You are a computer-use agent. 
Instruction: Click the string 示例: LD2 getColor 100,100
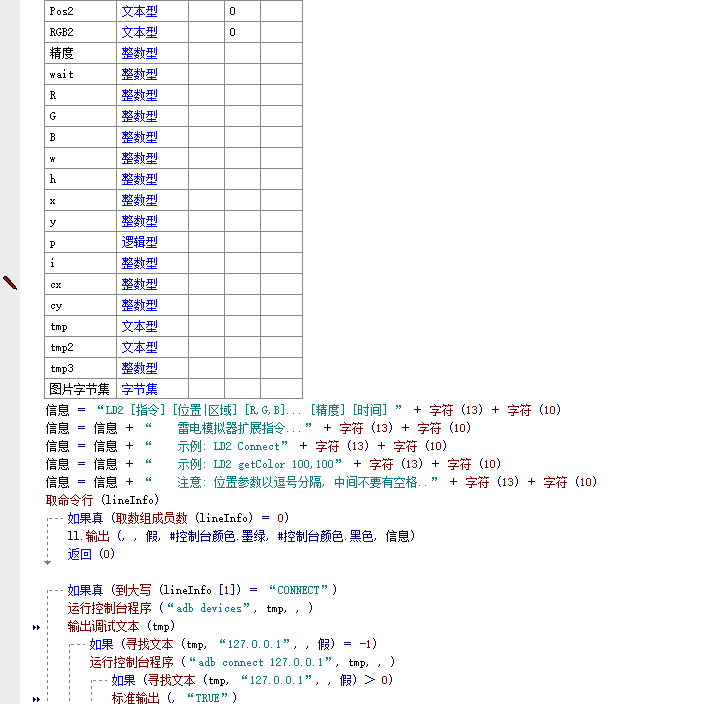pos(256,464)
